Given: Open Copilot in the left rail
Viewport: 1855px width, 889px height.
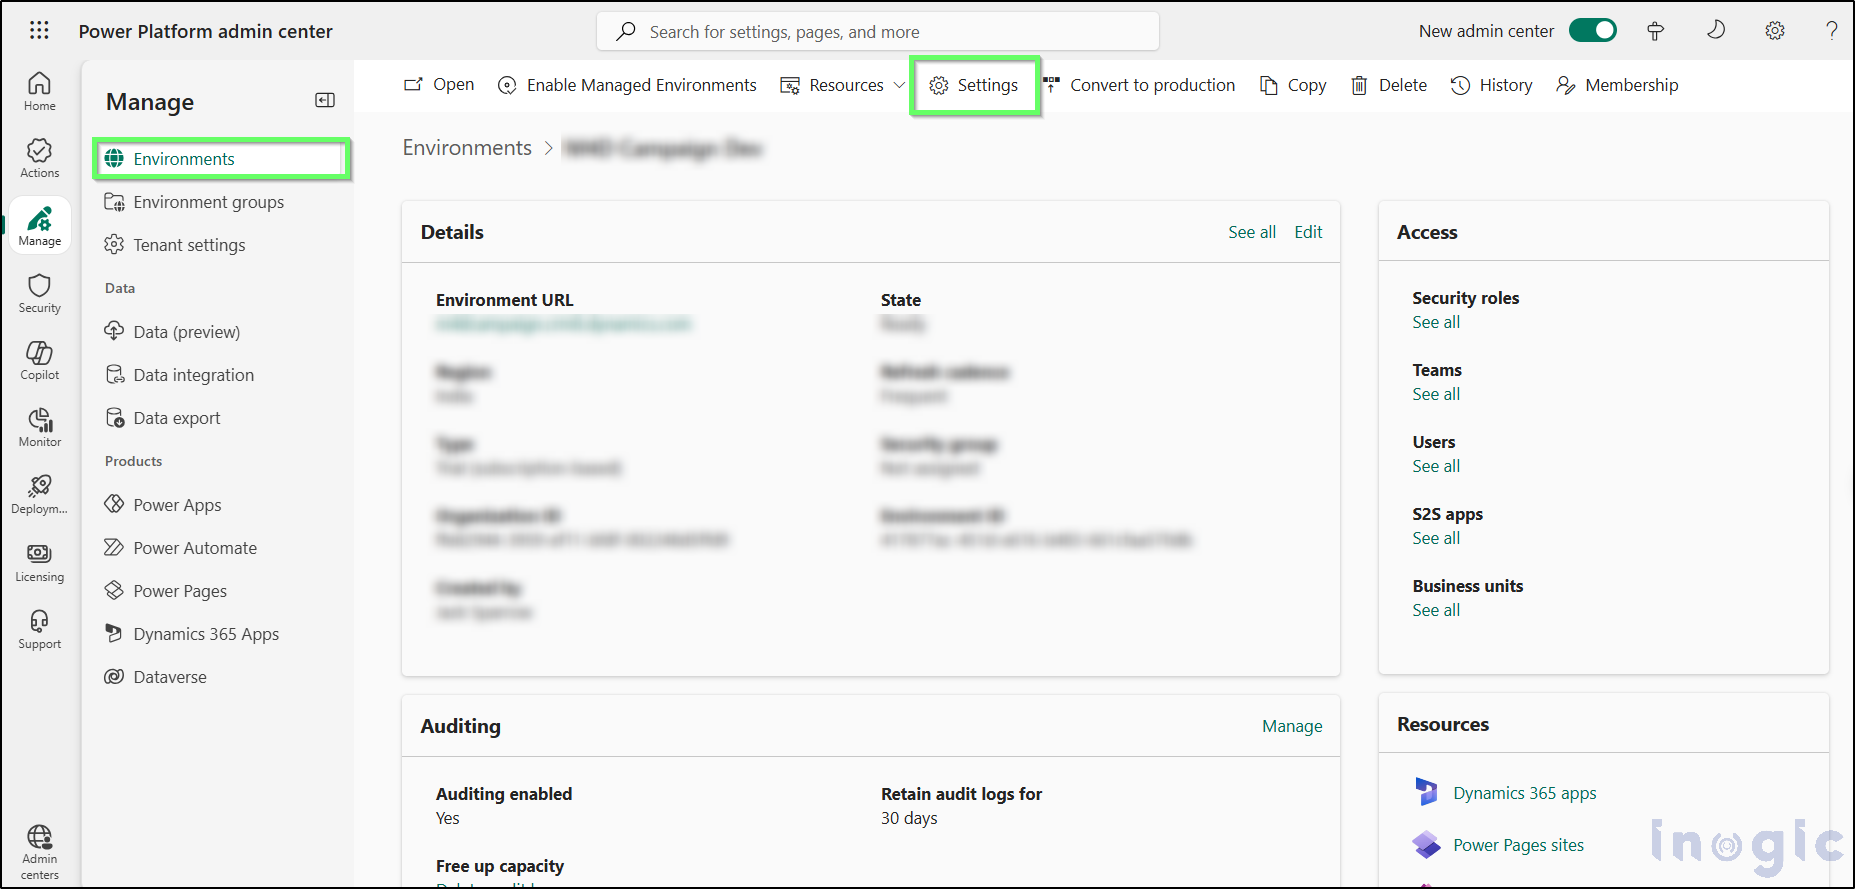Looking at the screenshot, I should point(40,361).
